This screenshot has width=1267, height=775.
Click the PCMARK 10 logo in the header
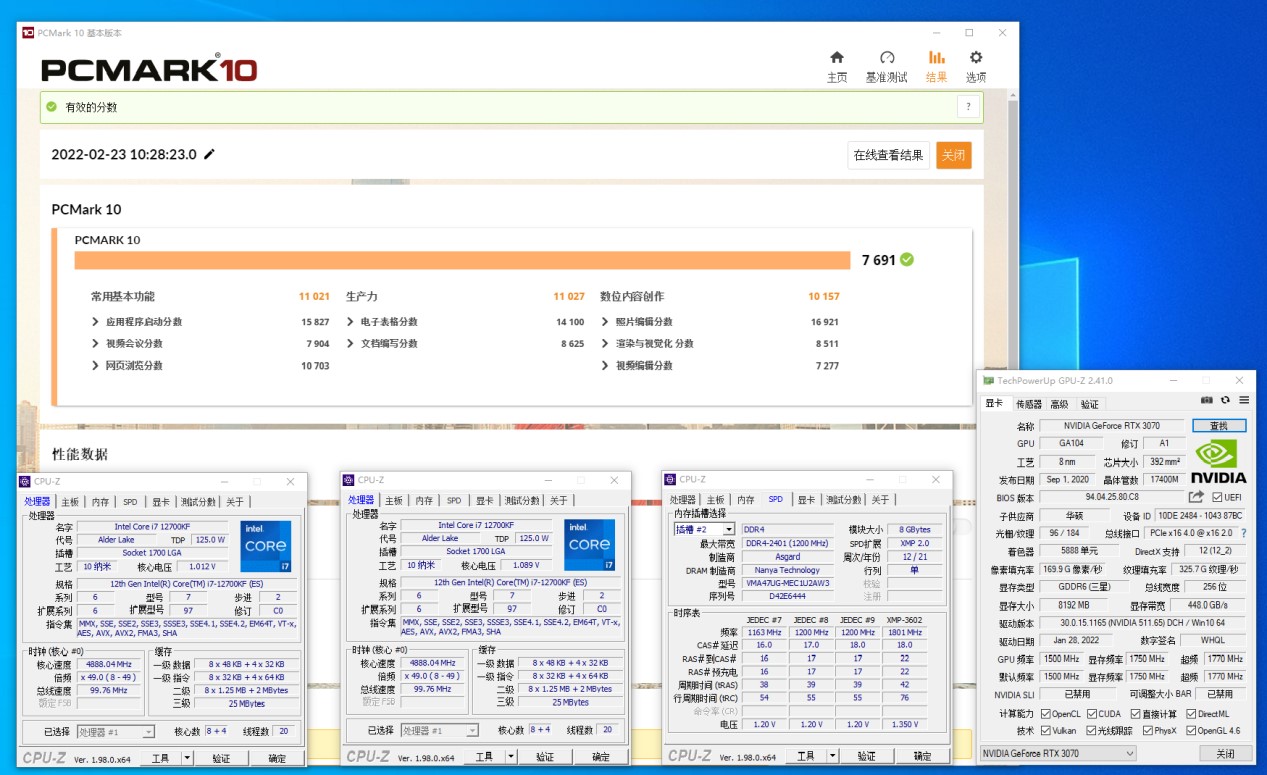pyautogui.click(x=149, y=69)
